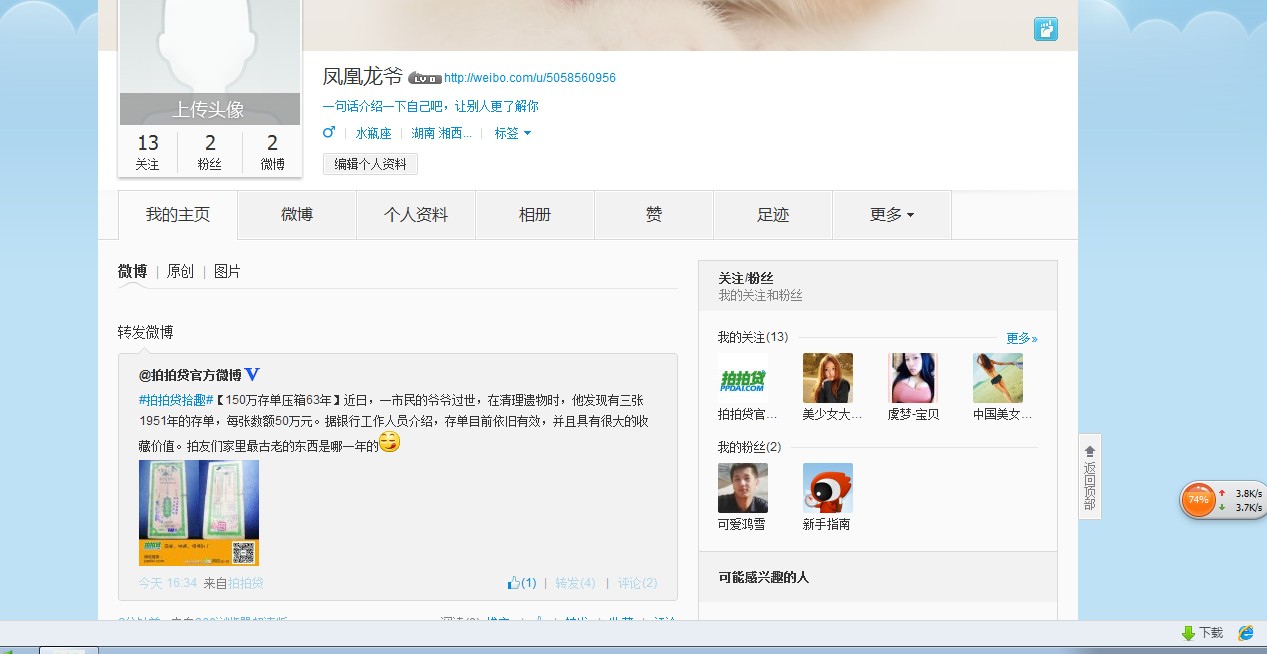The width and height of the screenshot is (1267, 654).
Task: Open 美少女大… followed account avatar
Action: [x=828, y=378]
